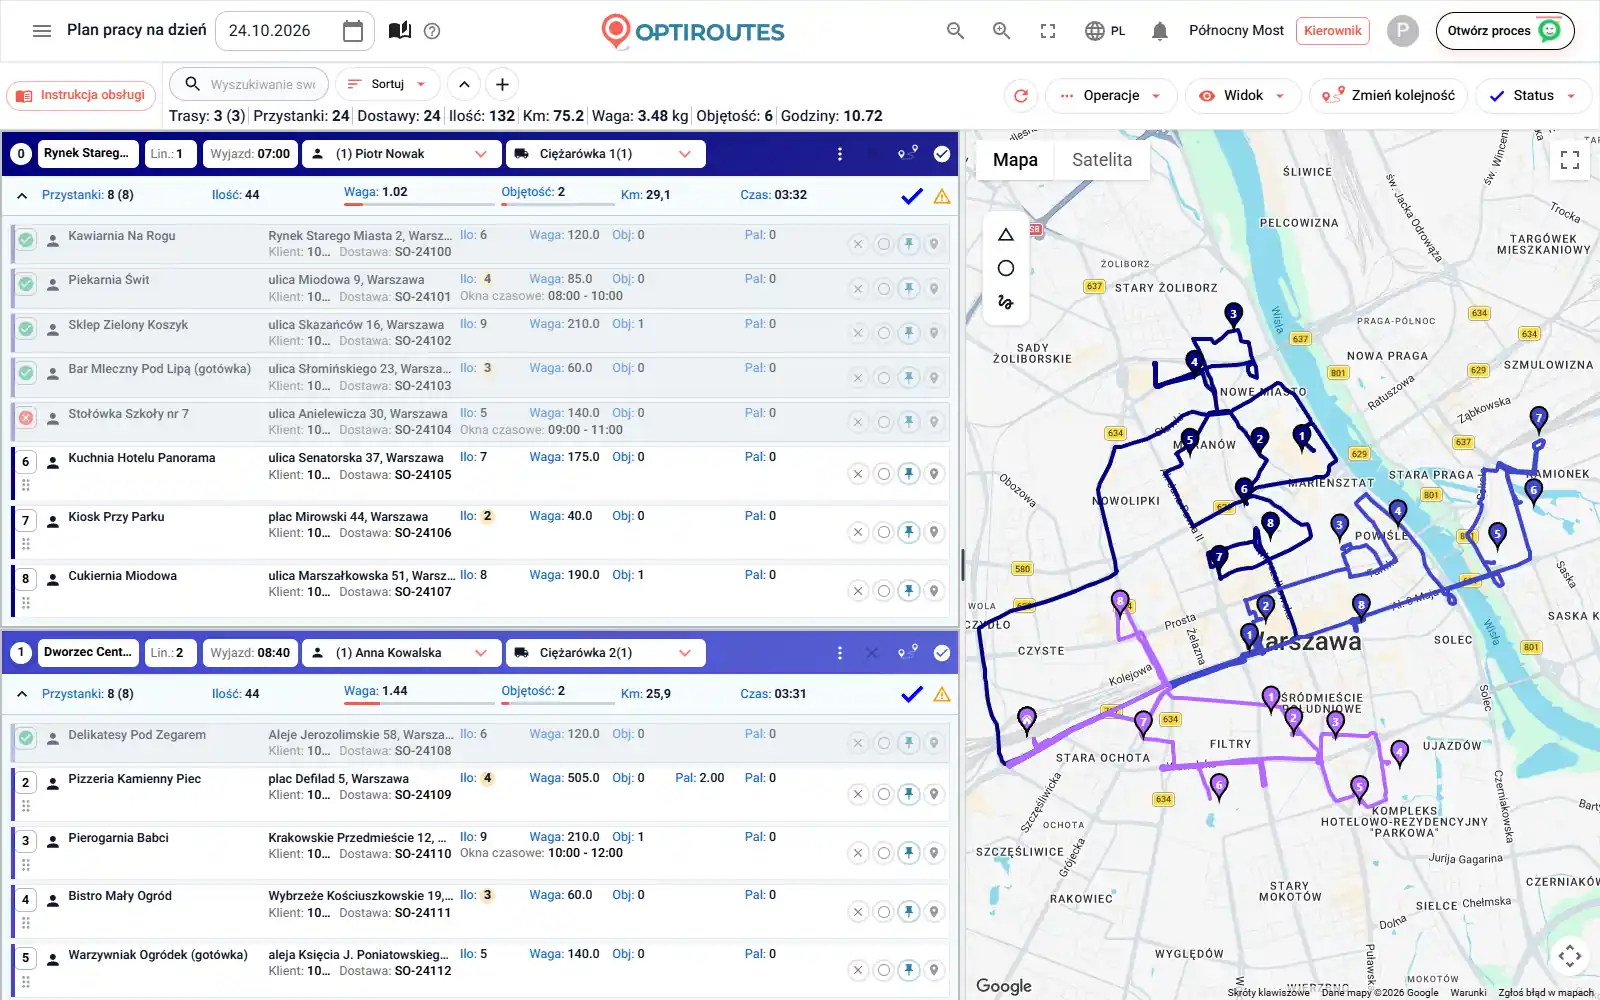The image size is (1600, 1000).
Task: Show Kiosk Przy Parku location marker
Action: [934, 533]
